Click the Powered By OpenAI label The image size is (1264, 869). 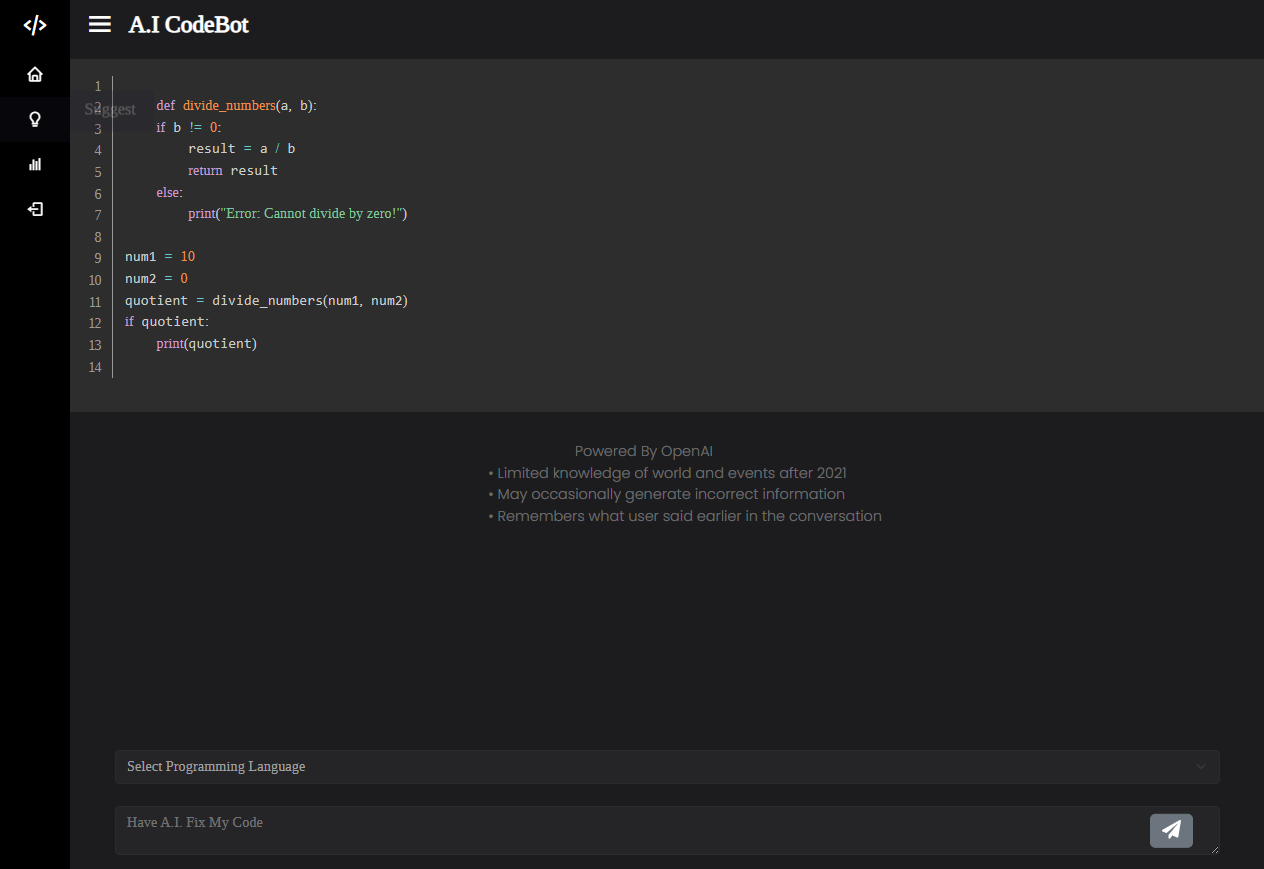644,451
